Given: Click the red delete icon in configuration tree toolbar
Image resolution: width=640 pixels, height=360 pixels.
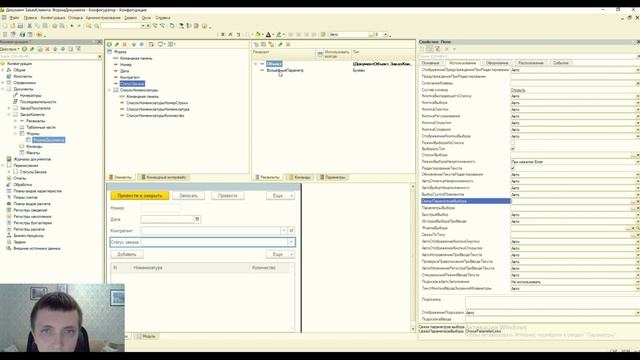Looking at the screenshot, I should coord(48,49).
